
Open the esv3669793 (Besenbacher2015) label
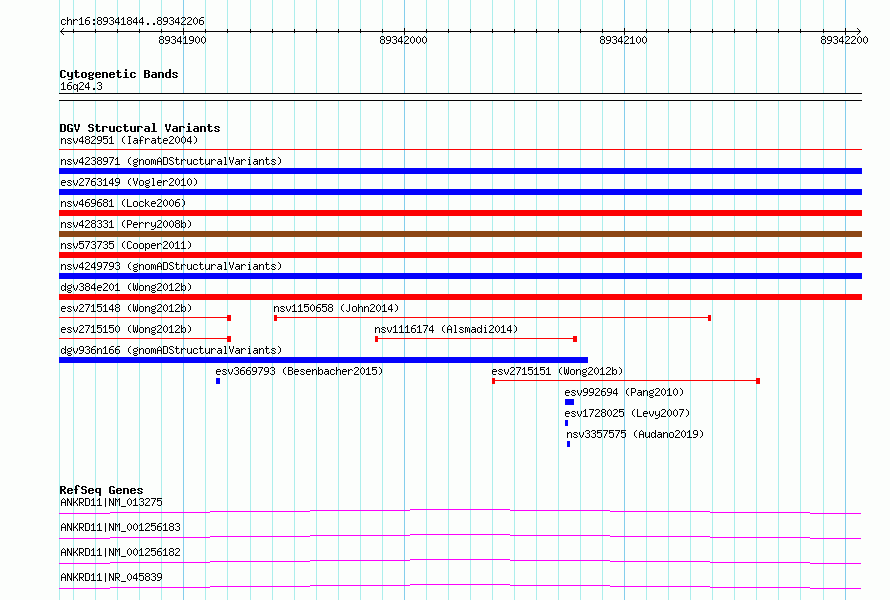tap(299, 371)
